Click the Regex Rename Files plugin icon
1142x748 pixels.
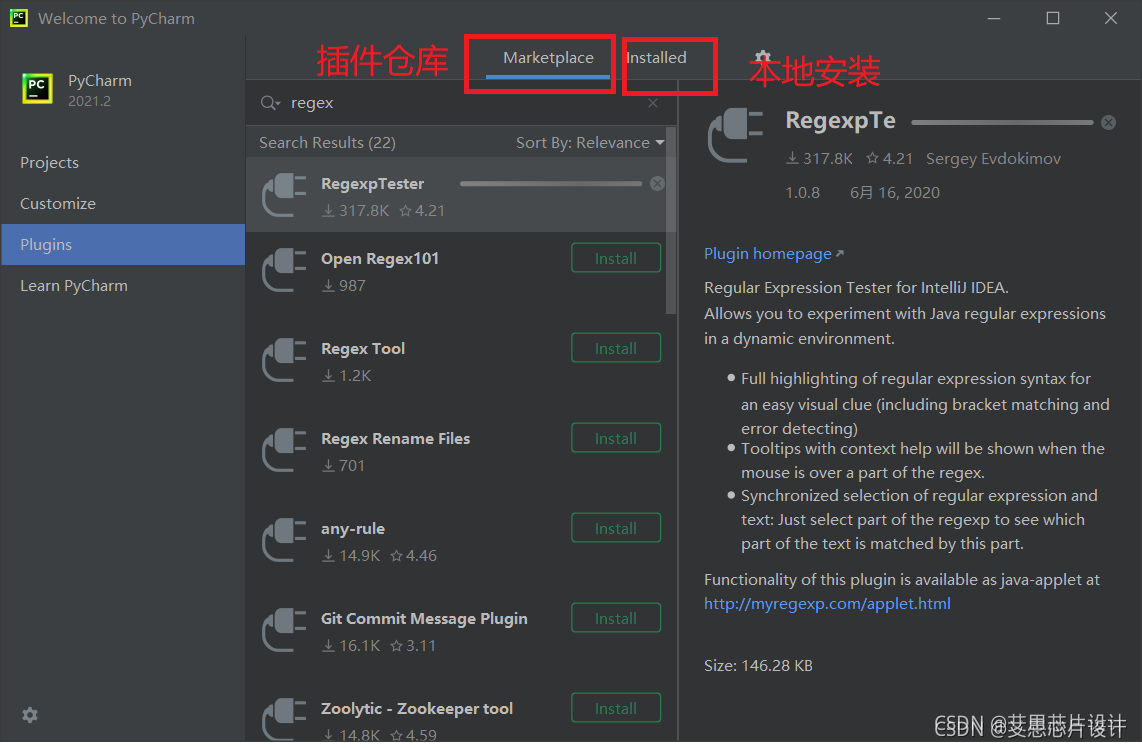(x=285, y=450)
